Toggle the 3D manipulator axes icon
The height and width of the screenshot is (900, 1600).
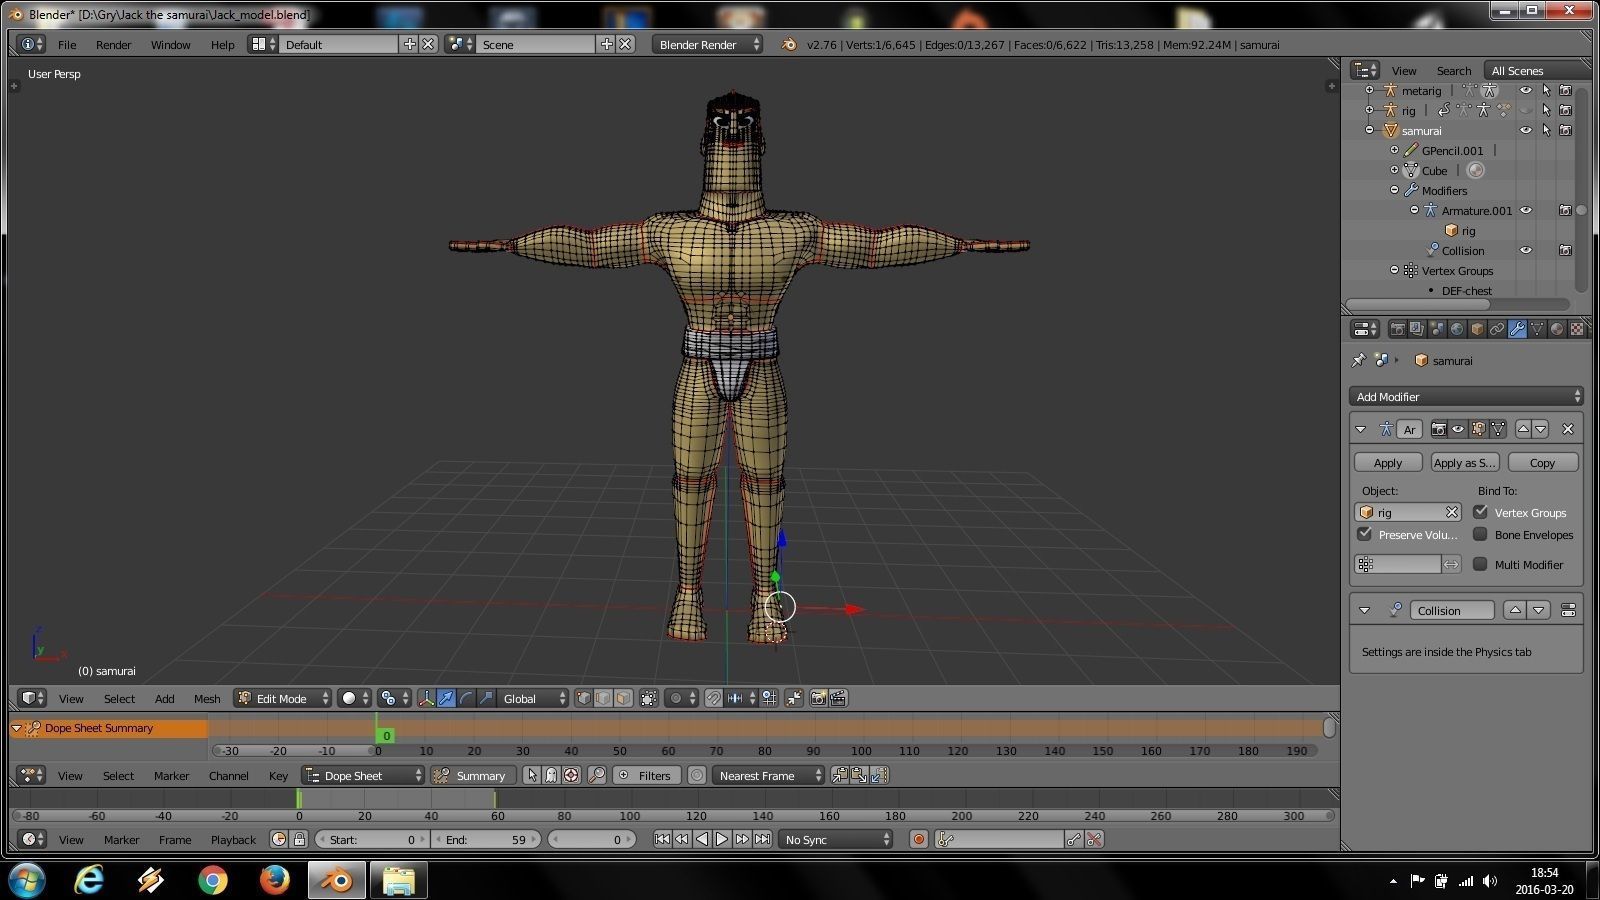click(x=427, y=698)
